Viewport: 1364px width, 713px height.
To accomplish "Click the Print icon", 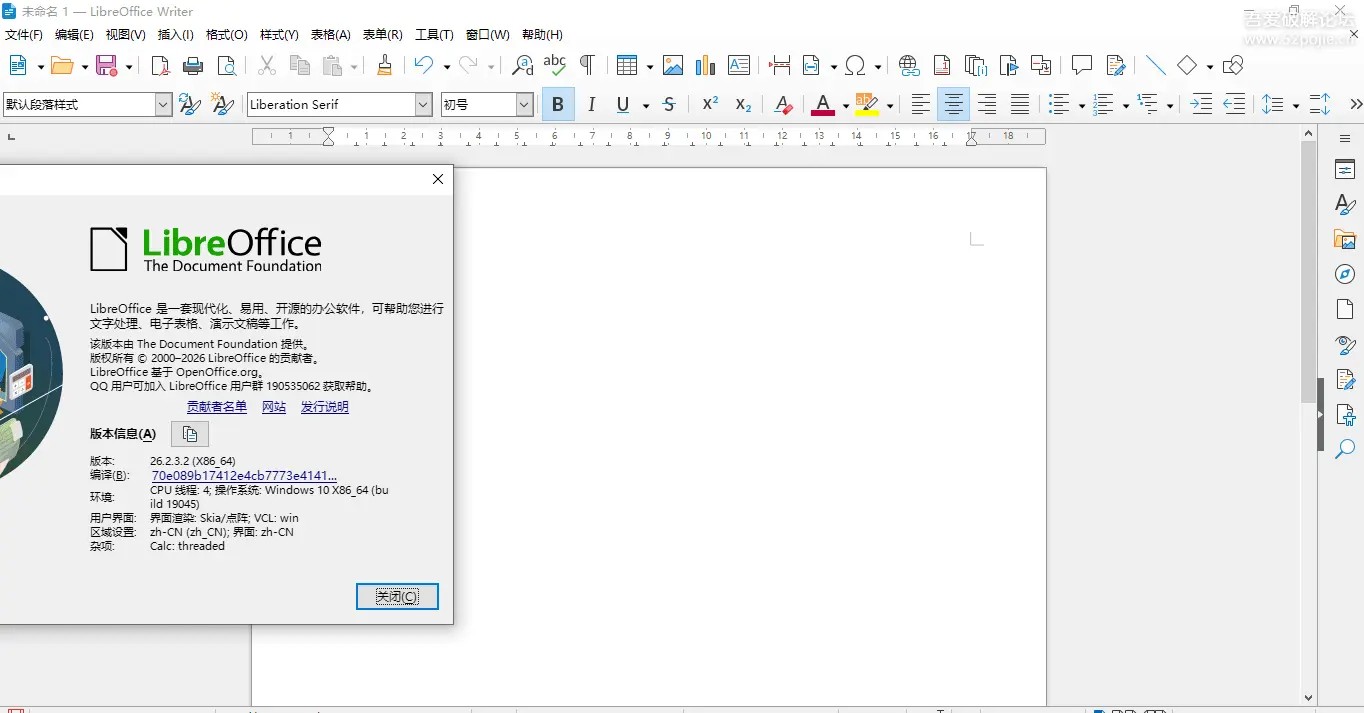I will [x=194, y=66].
